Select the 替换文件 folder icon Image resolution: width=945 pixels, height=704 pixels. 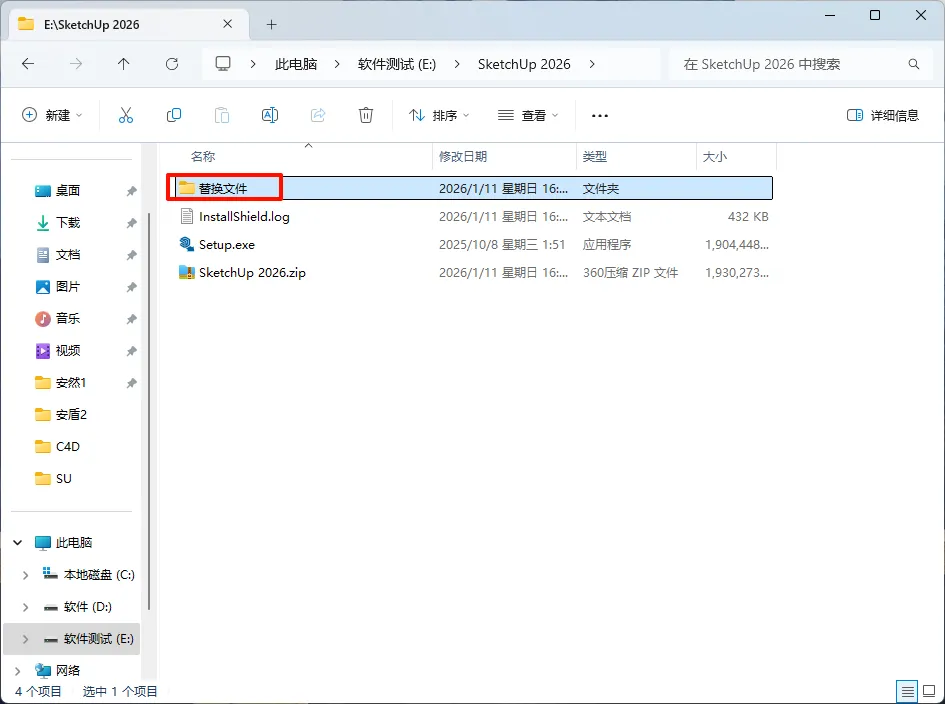tap(186, 188)
